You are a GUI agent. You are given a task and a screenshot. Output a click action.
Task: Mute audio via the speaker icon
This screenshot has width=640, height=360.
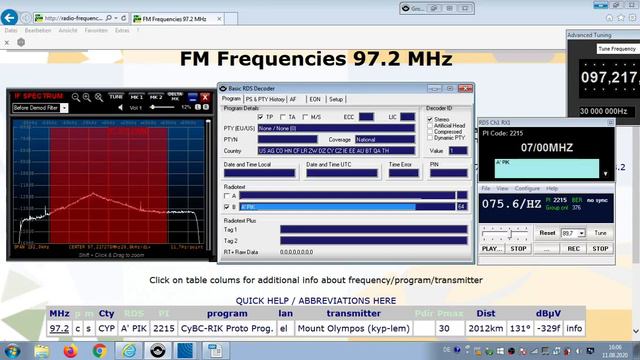coord(120,107)
